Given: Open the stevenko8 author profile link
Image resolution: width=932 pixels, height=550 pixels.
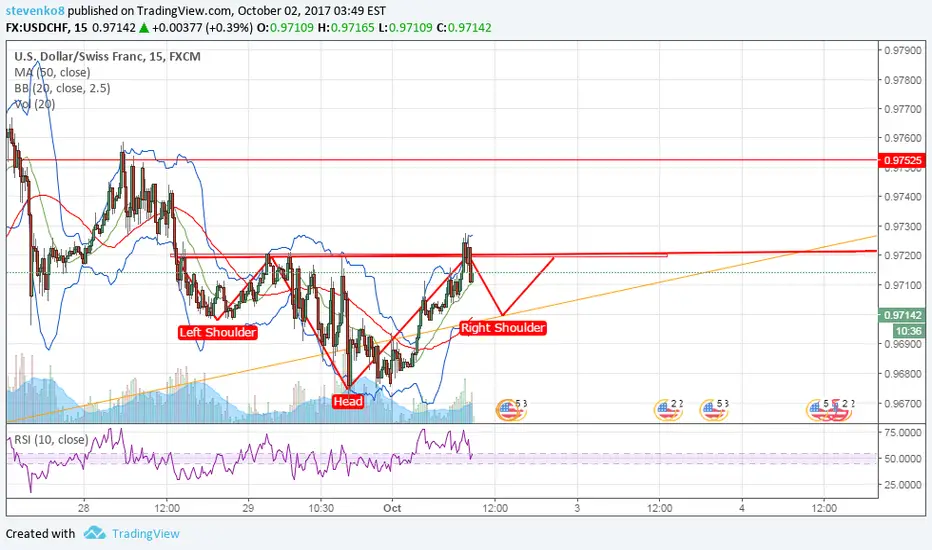Looking at the screenshot, I should click(x=35, y=11).
